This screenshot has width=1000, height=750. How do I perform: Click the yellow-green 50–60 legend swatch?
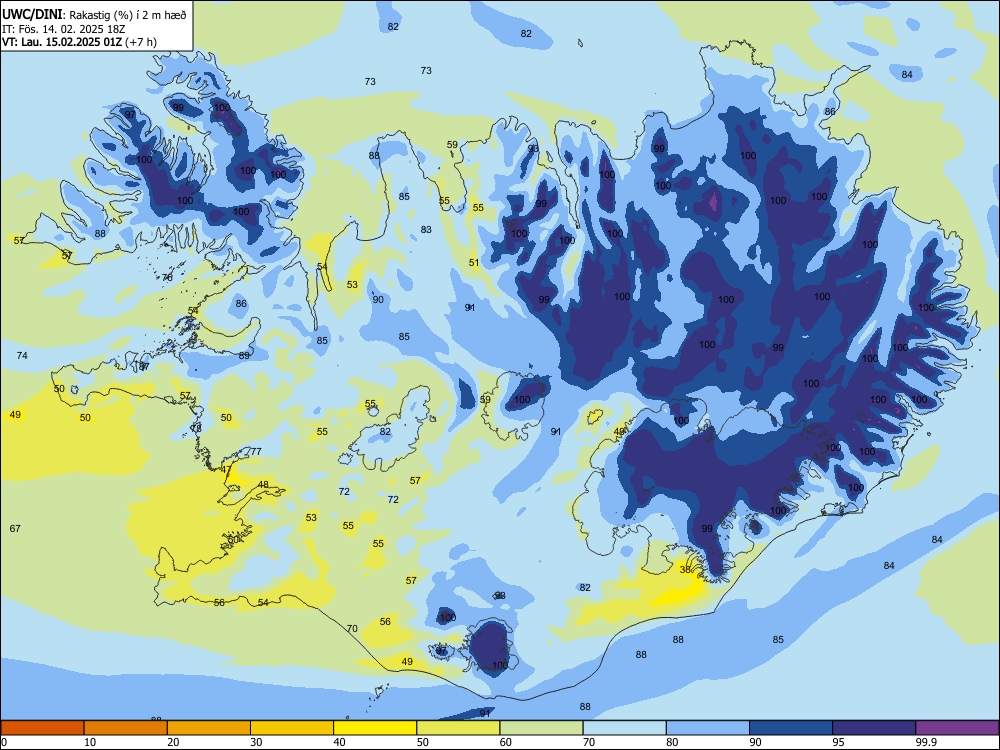coord(459,728)
